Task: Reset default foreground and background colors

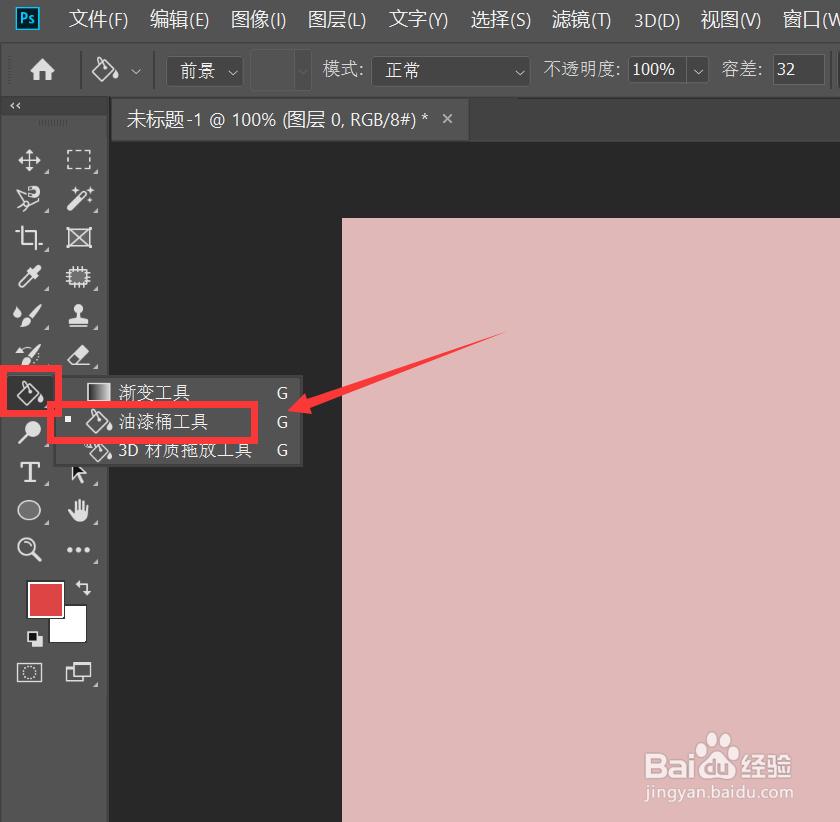Action: (35, 639)
